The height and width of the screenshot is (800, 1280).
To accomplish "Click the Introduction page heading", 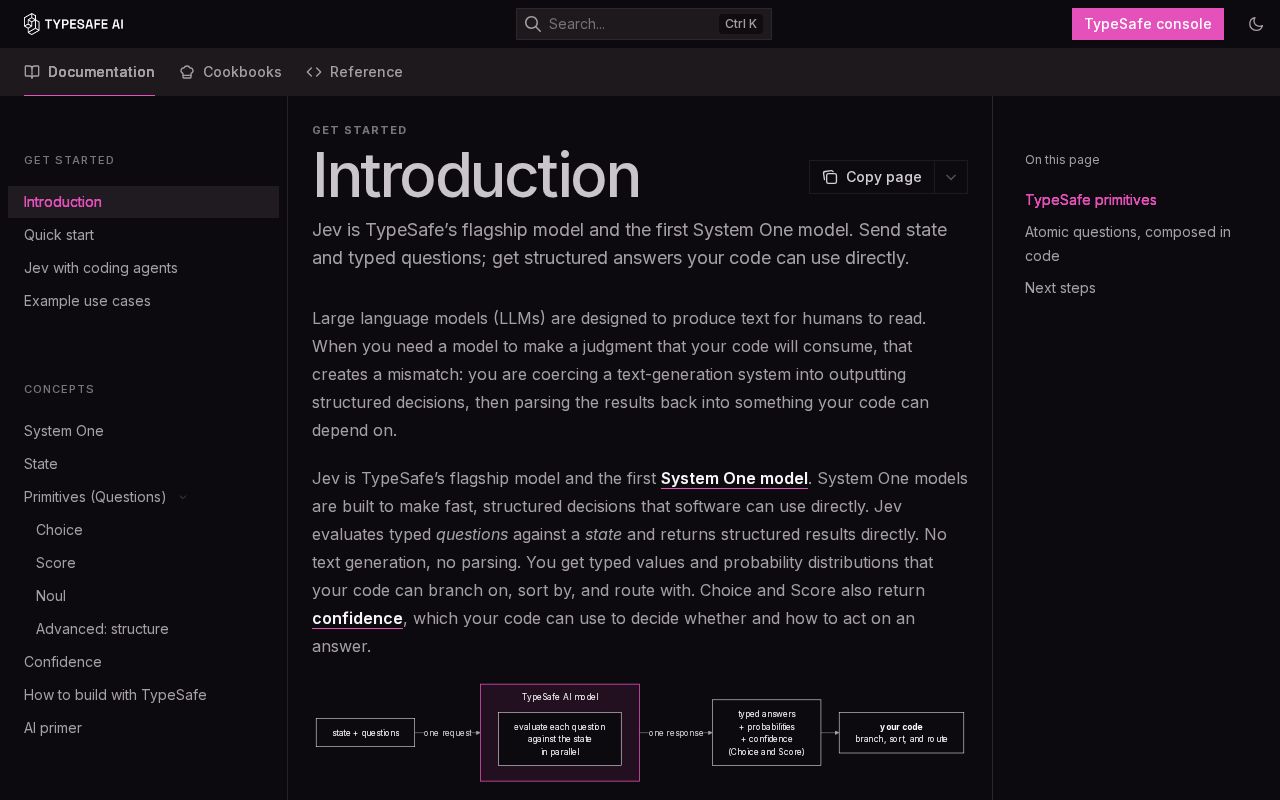I will click(x=476, y=175).
